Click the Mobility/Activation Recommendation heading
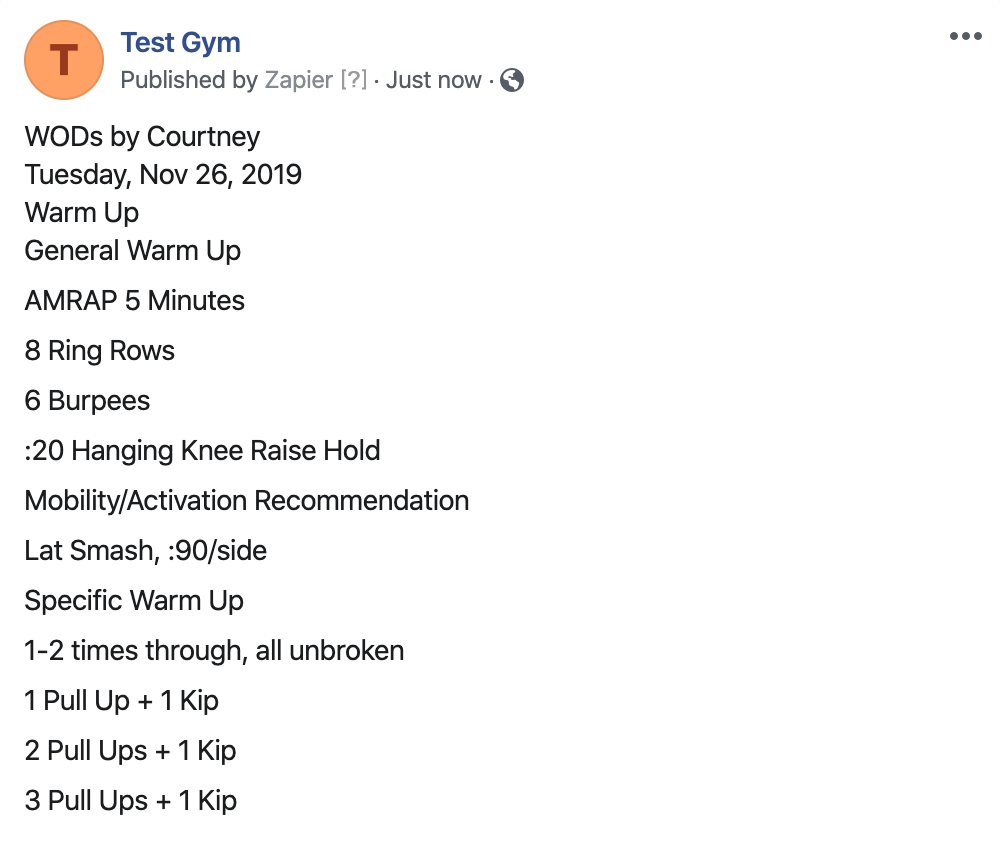The height and width of the screenshot is (850, 1000). point(247,501)
